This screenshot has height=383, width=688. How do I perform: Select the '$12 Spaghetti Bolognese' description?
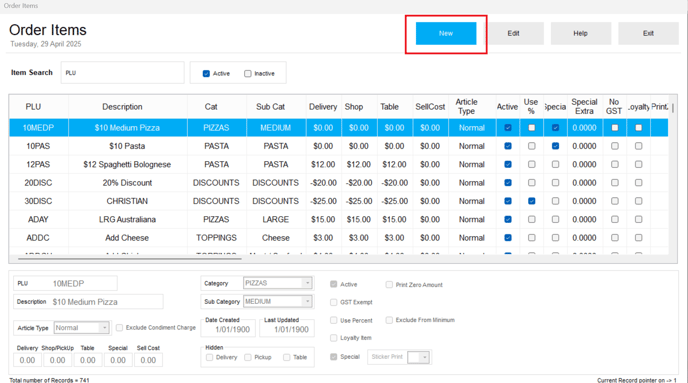pos(127,165)
